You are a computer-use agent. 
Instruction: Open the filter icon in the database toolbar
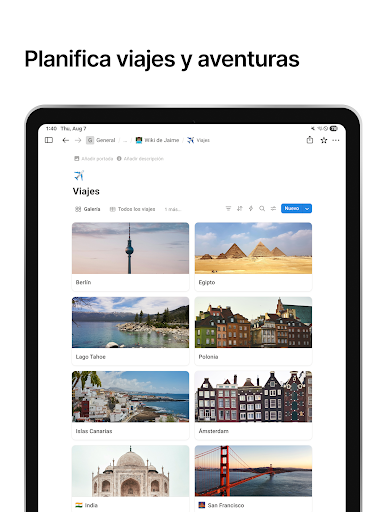[228, 209]
